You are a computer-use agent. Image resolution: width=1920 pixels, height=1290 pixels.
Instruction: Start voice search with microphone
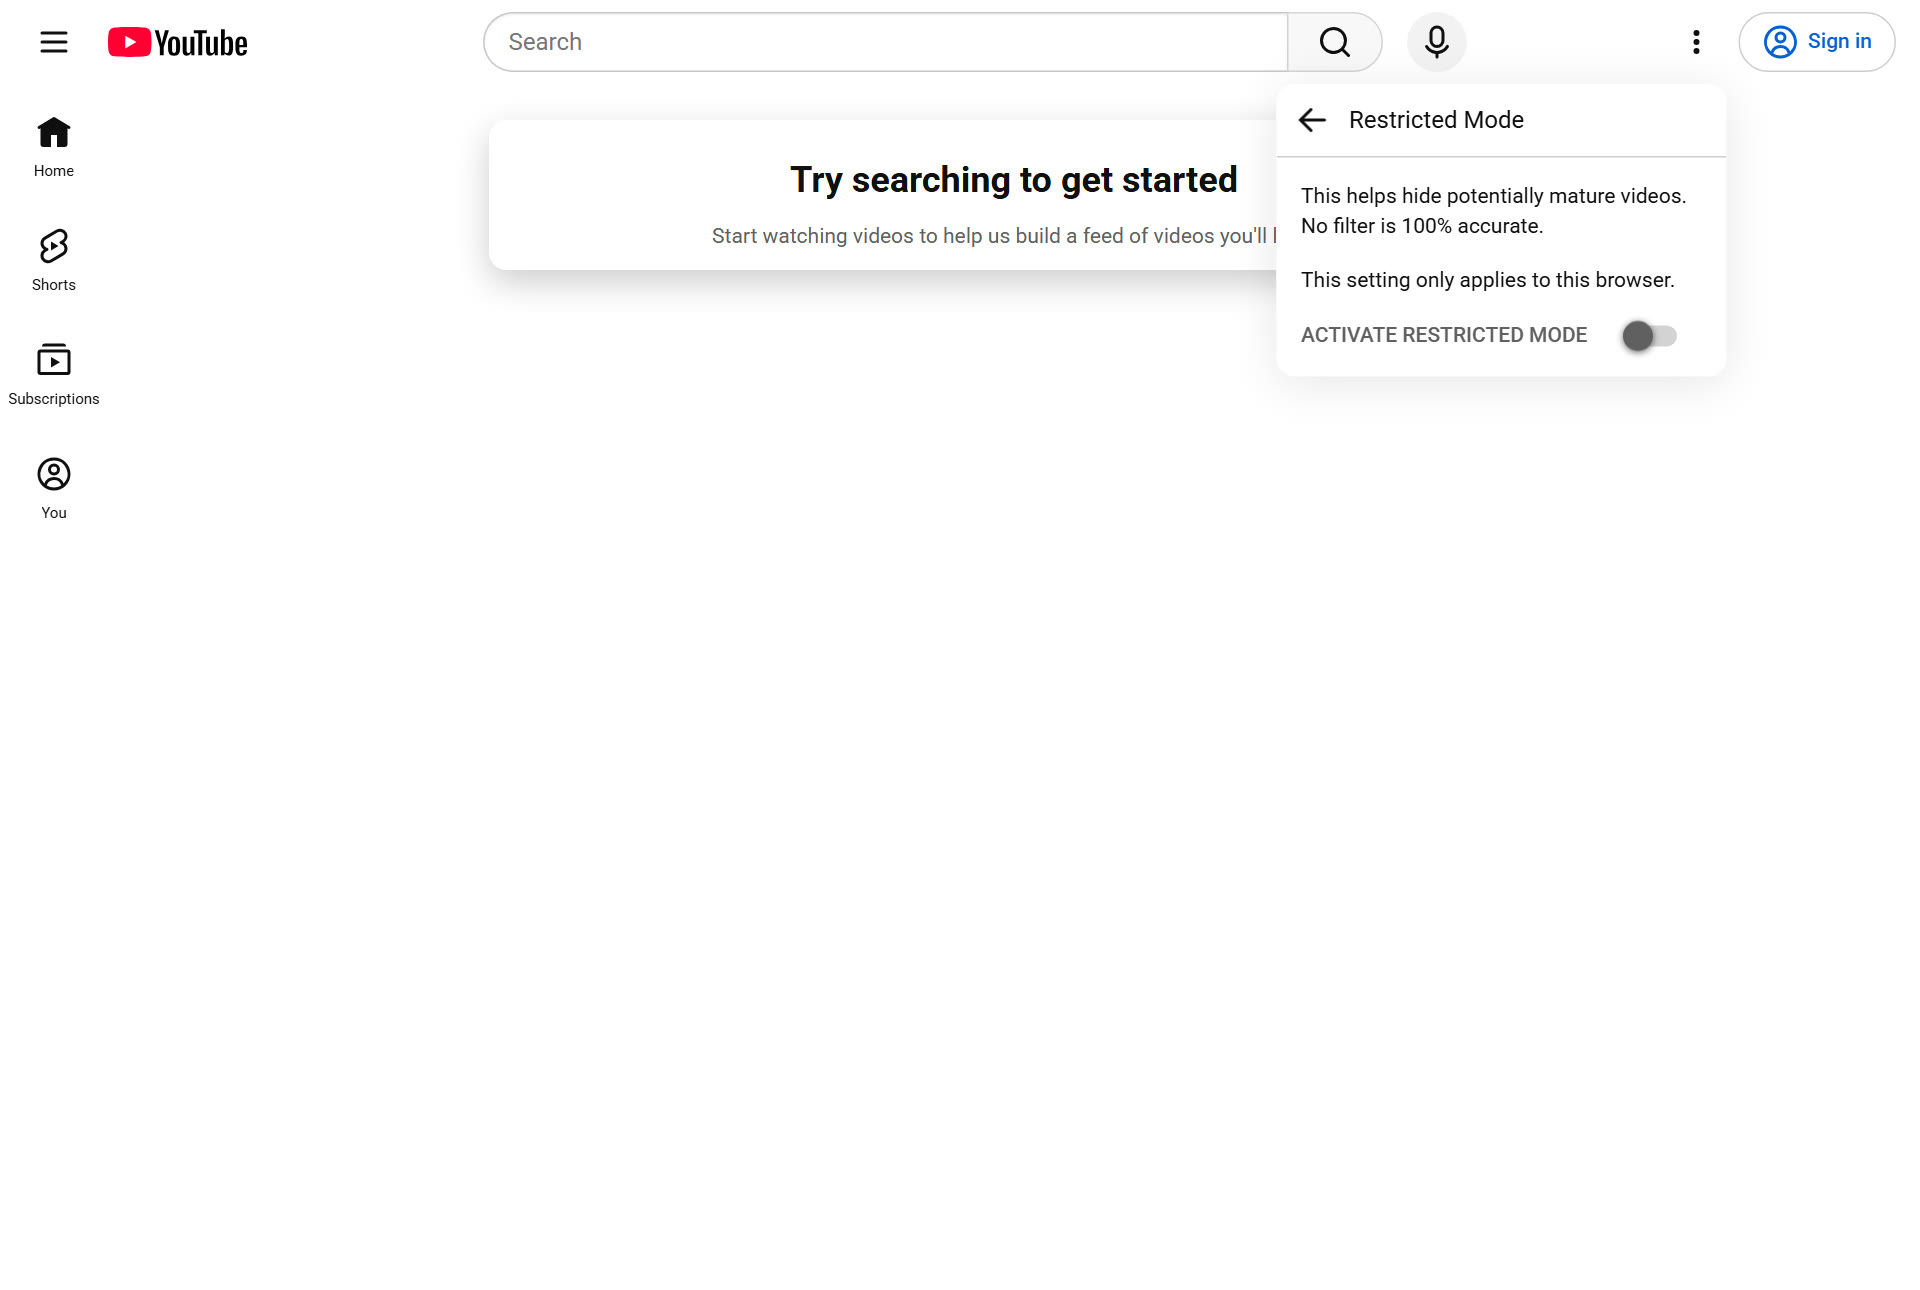point(1437,42)
